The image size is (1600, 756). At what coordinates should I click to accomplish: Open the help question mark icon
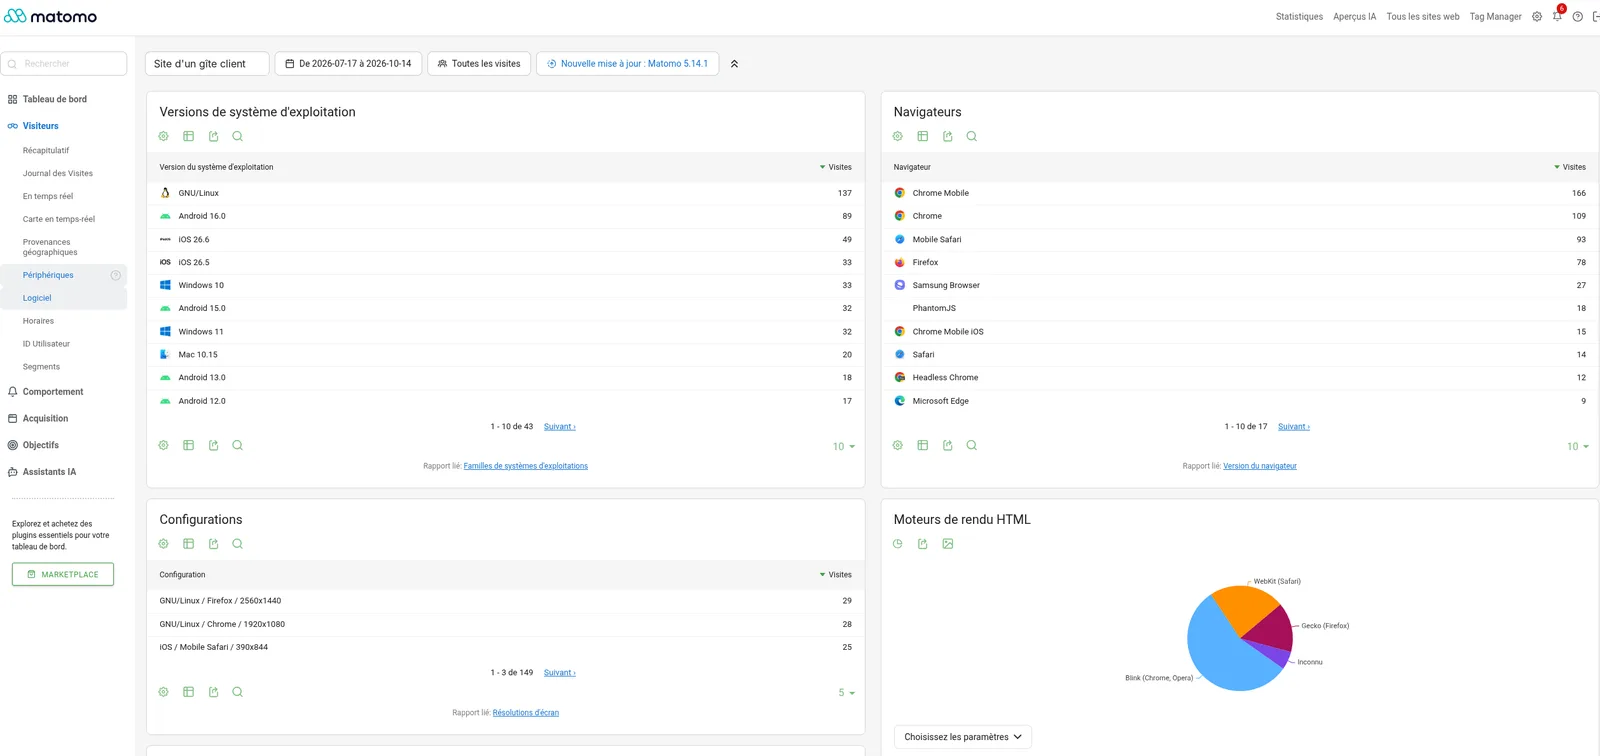(1578, 16)
